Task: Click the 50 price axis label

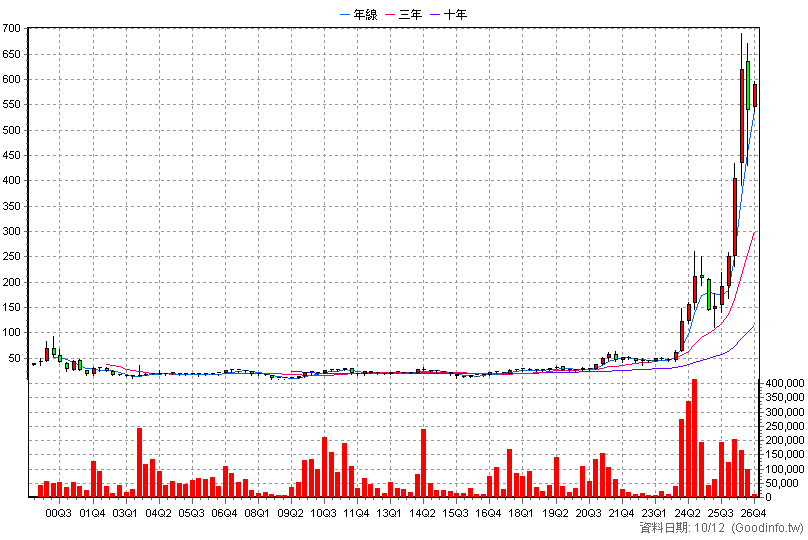Action: (x=14, y=358)
